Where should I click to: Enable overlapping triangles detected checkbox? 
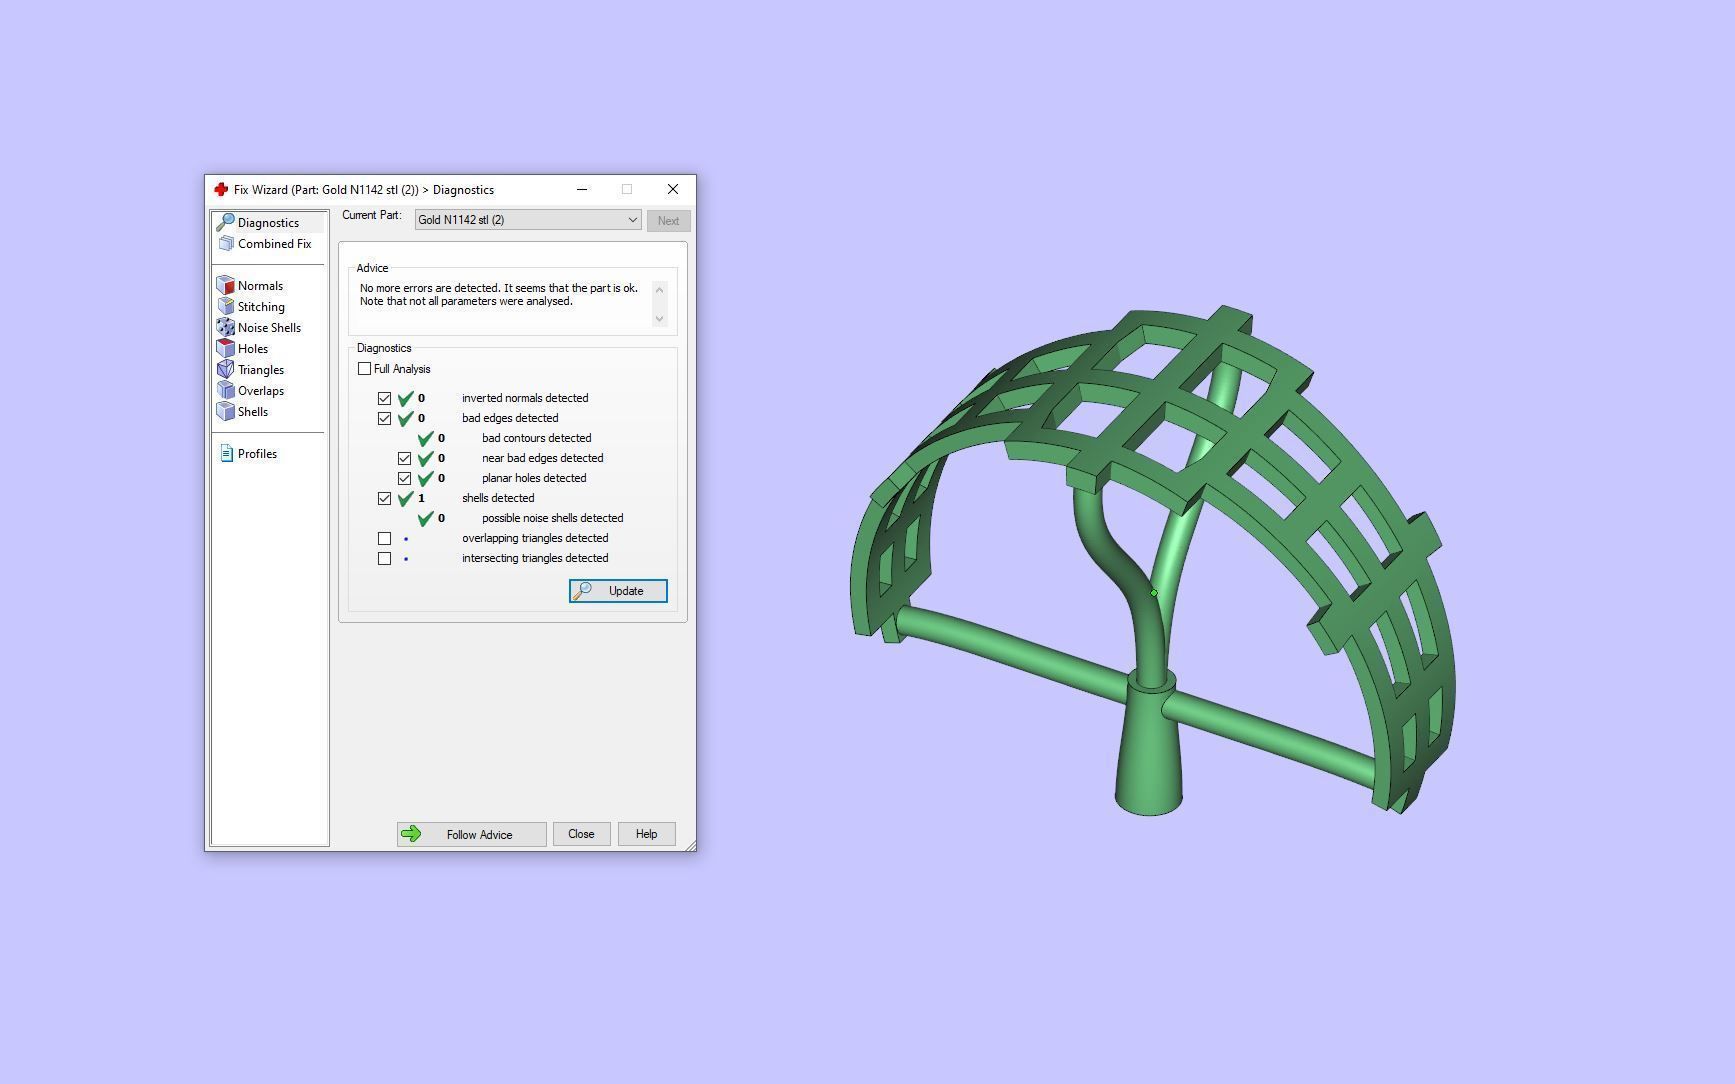(384, 538)
